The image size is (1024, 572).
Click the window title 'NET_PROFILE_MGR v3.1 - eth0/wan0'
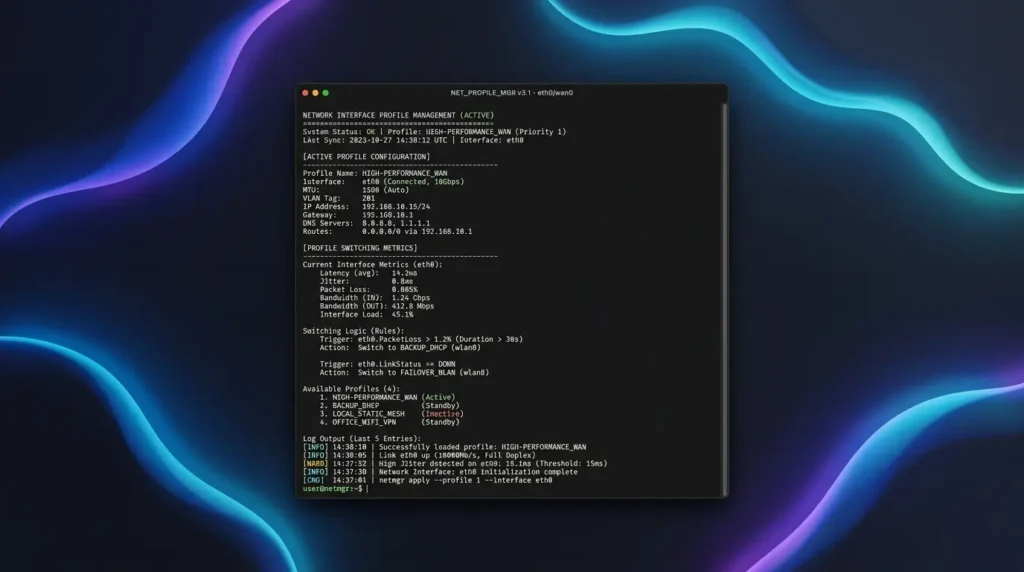511,93
